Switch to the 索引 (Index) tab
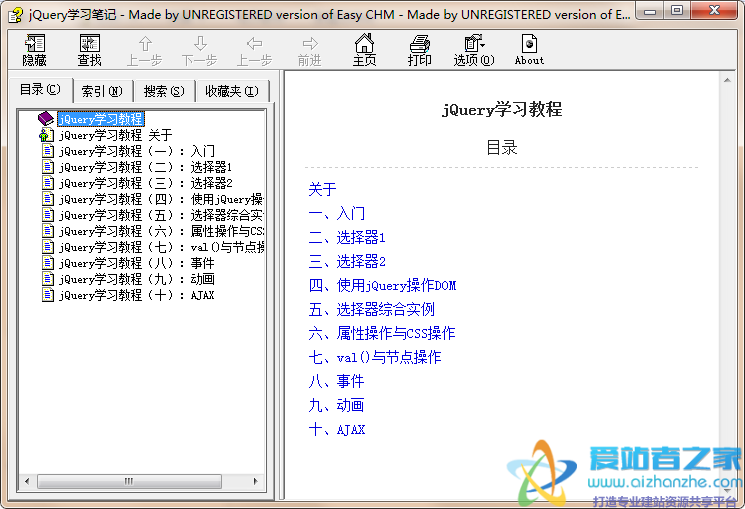This screenshot has width=745, height=509. pos(102,91)
